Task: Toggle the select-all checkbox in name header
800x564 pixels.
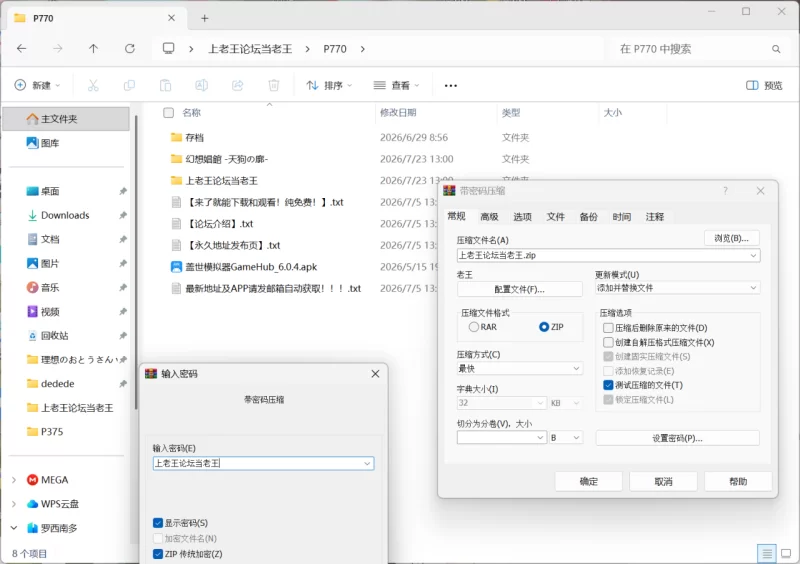Action: (168, 113)
